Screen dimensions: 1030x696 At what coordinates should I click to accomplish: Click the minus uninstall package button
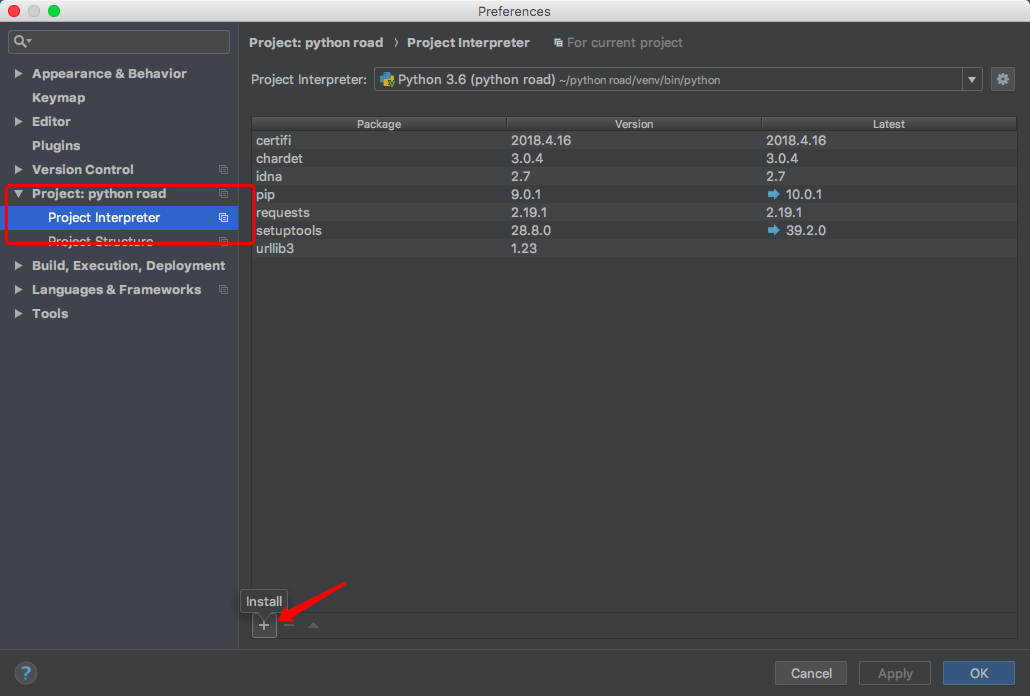tap(289, 625)
